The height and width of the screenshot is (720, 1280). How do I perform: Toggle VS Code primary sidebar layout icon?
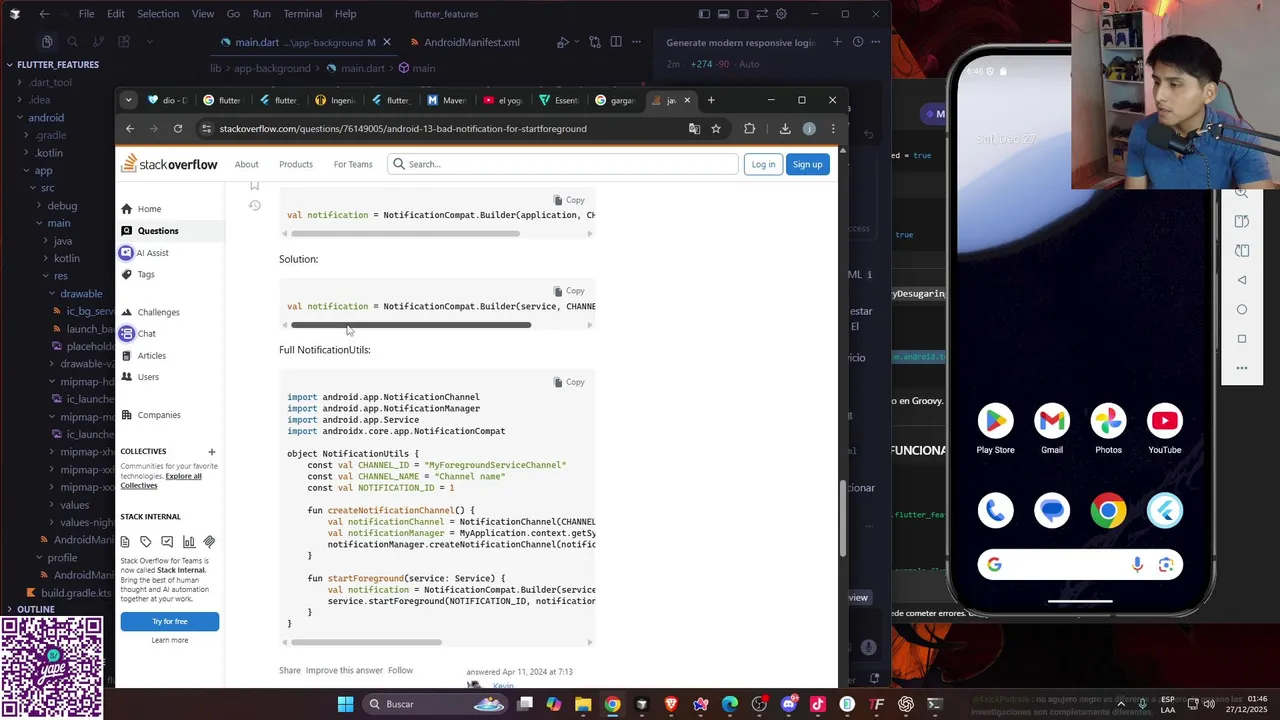coord(704,14)
